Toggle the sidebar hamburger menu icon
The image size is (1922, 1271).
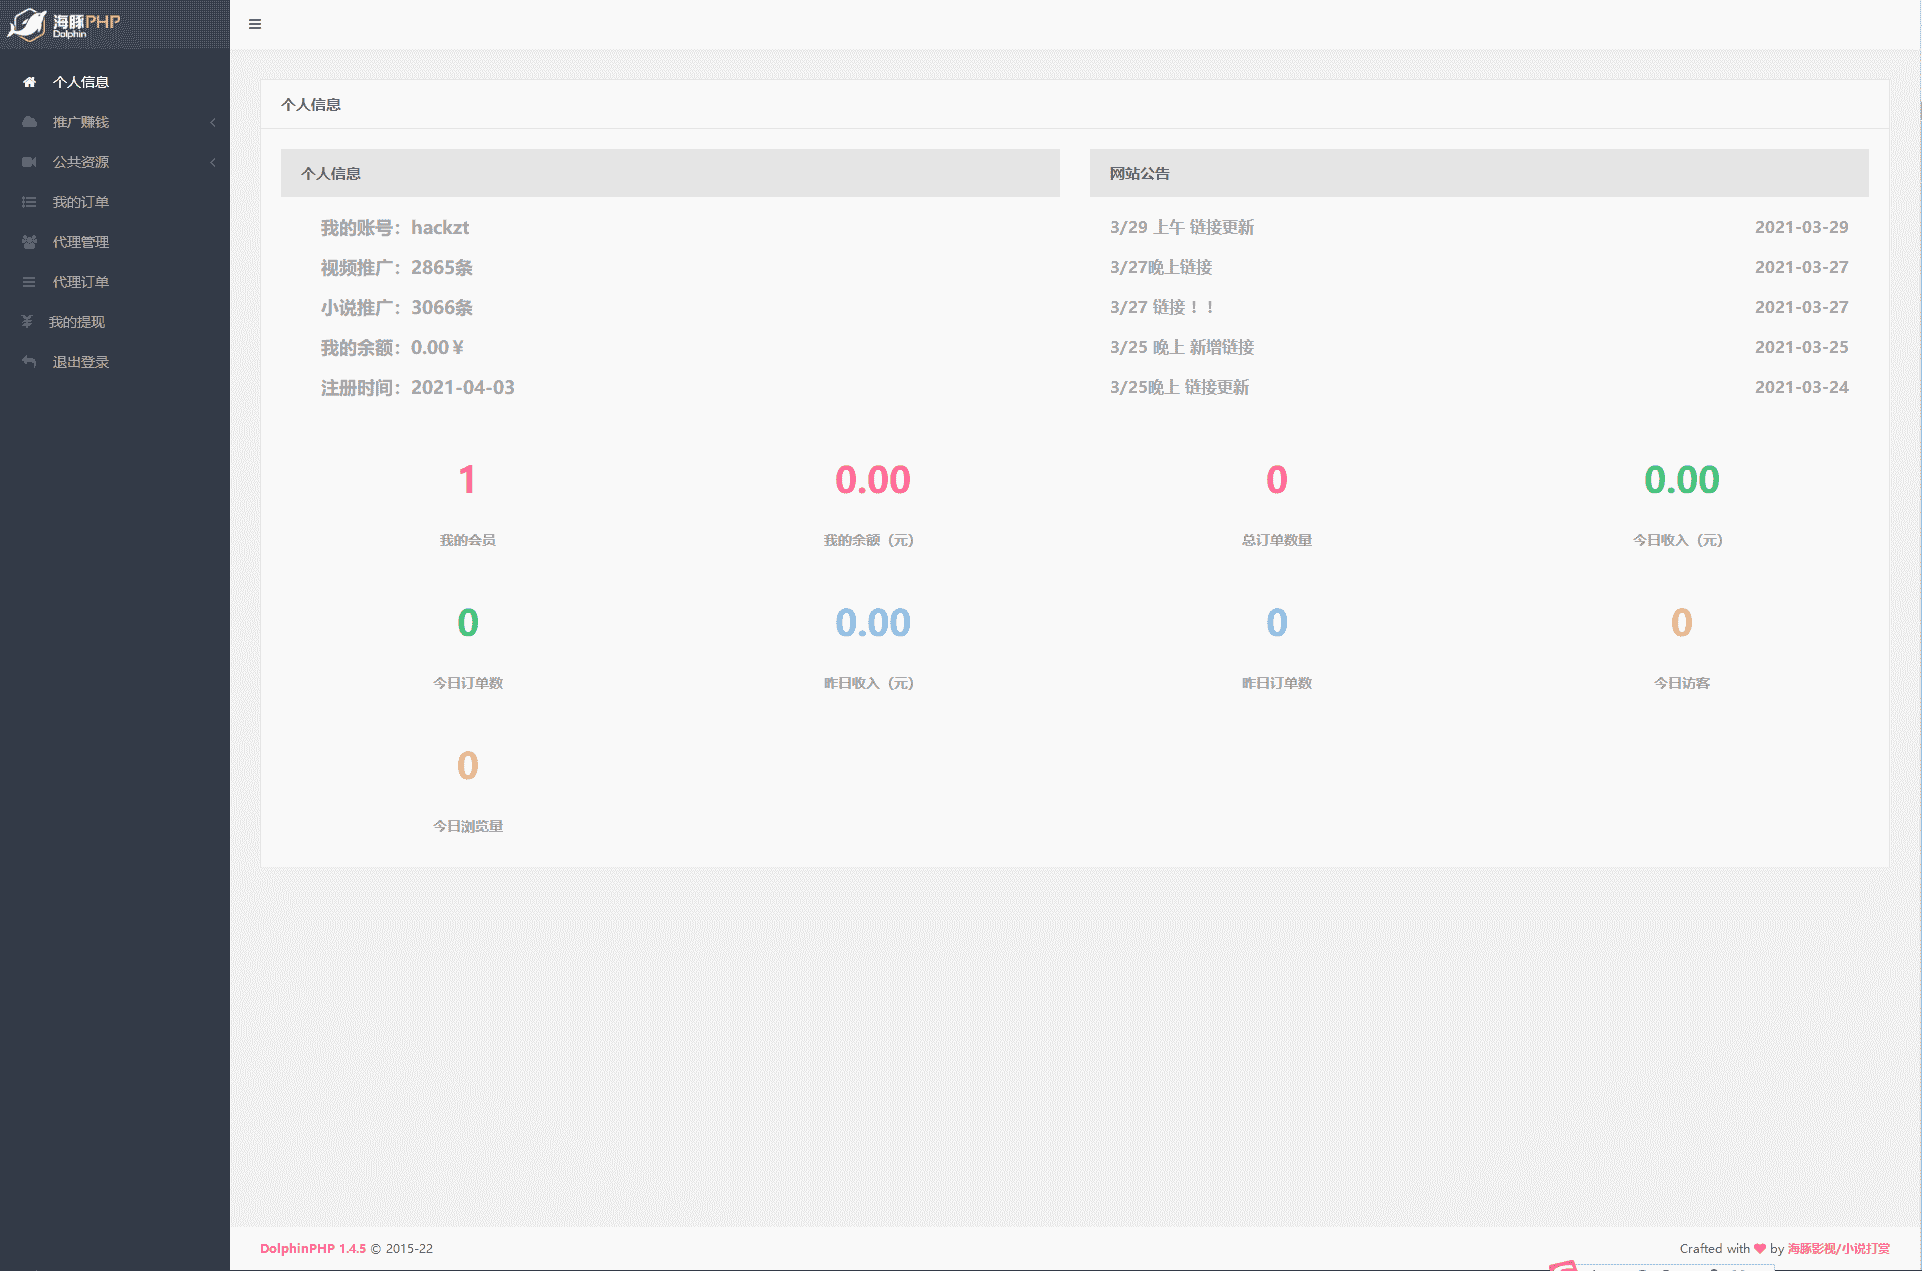255,24
